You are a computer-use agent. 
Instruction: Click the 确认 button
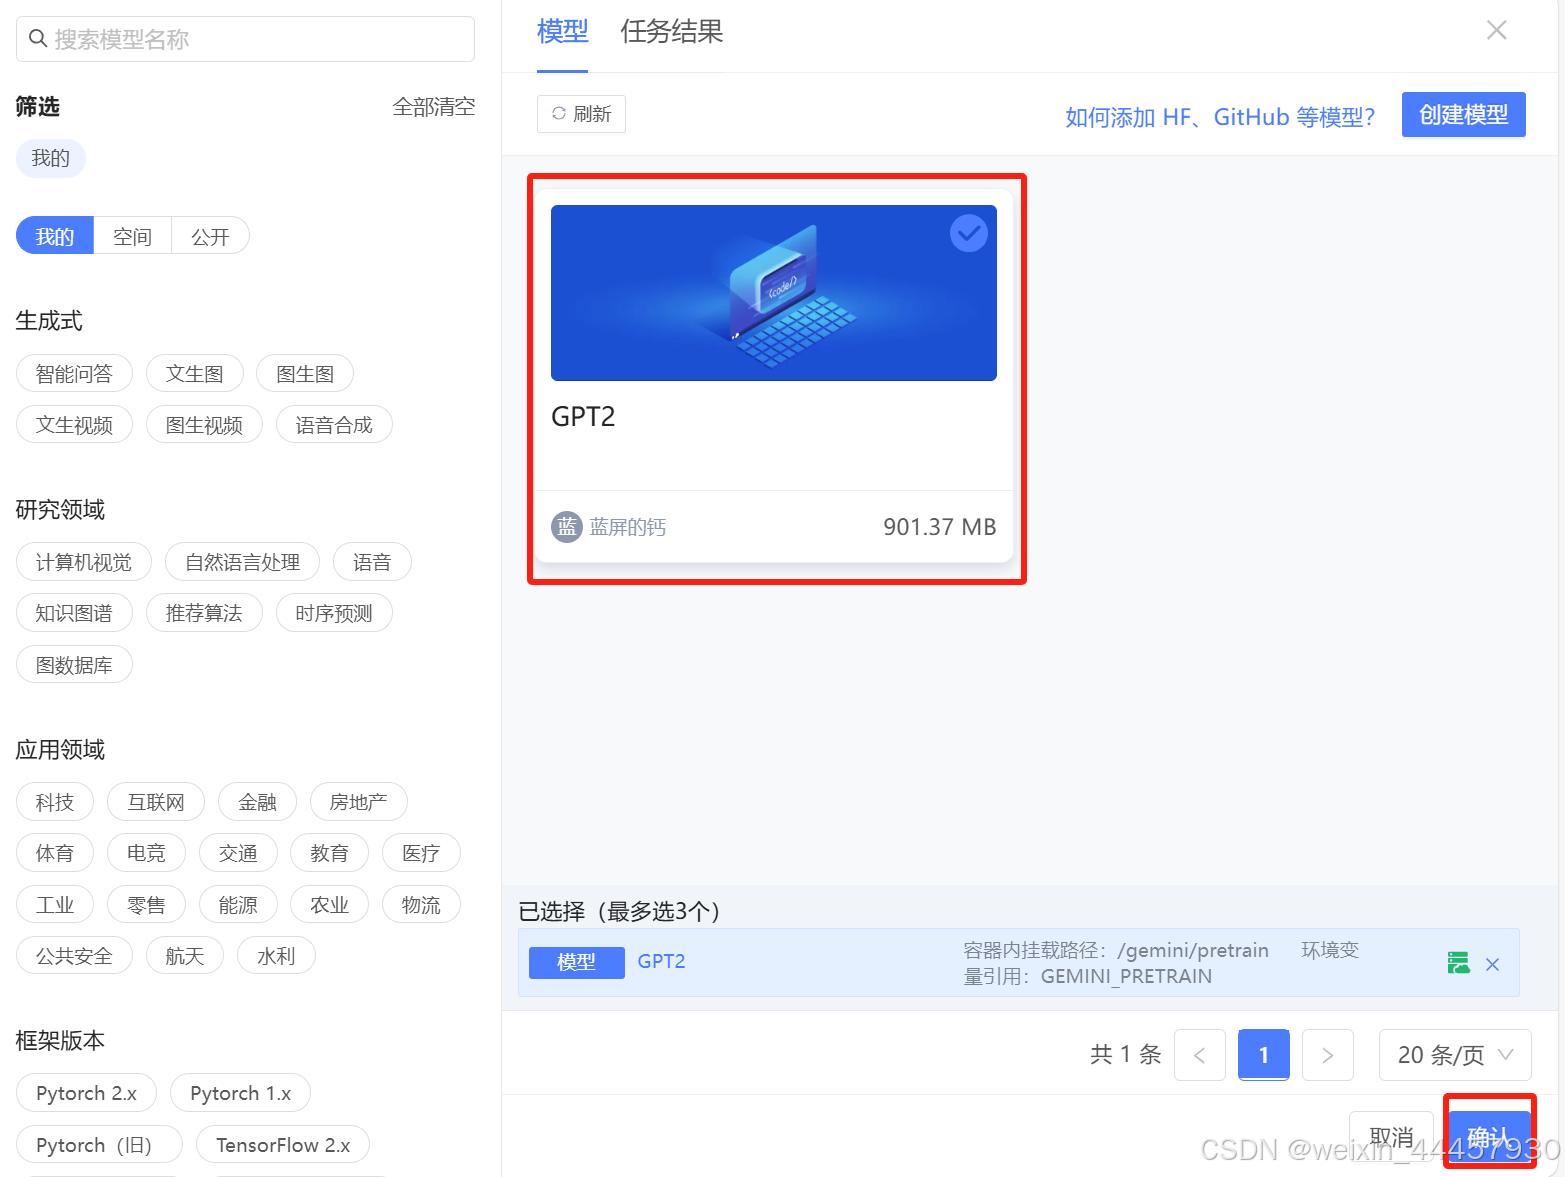point(1489,1137)
